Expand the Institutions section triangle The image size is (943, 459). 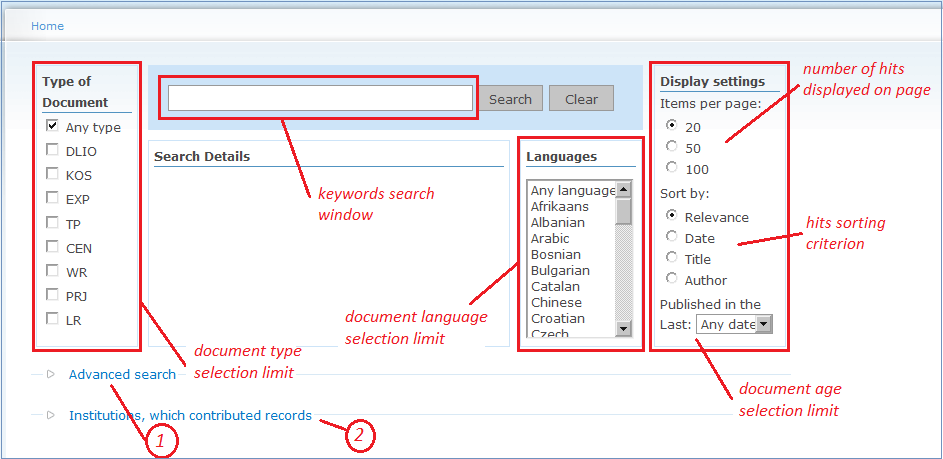click(51, 415)
